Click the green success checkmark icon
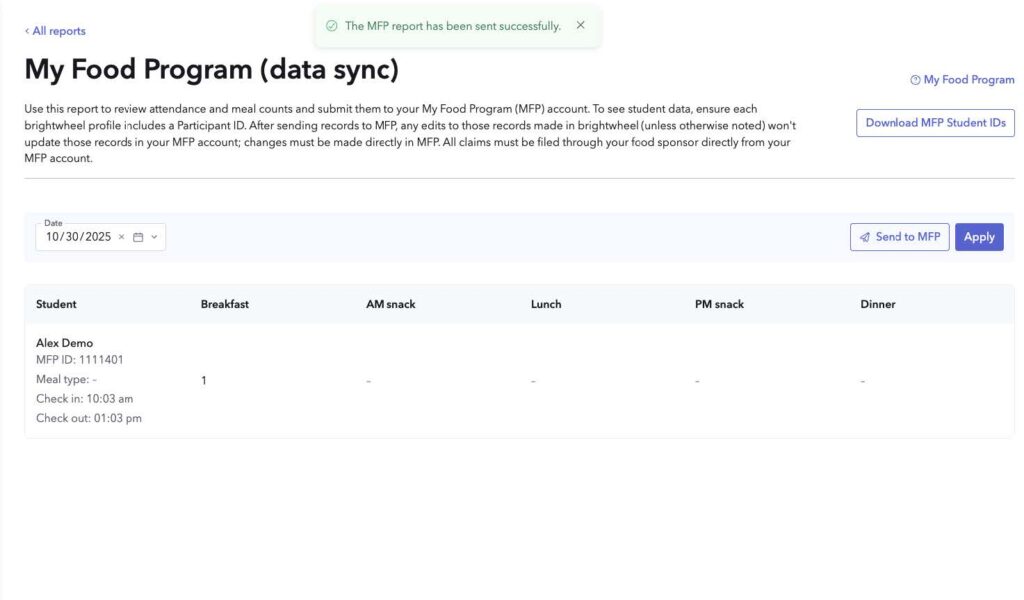This screenshot has height=600, width=1024. pos(332,26)
